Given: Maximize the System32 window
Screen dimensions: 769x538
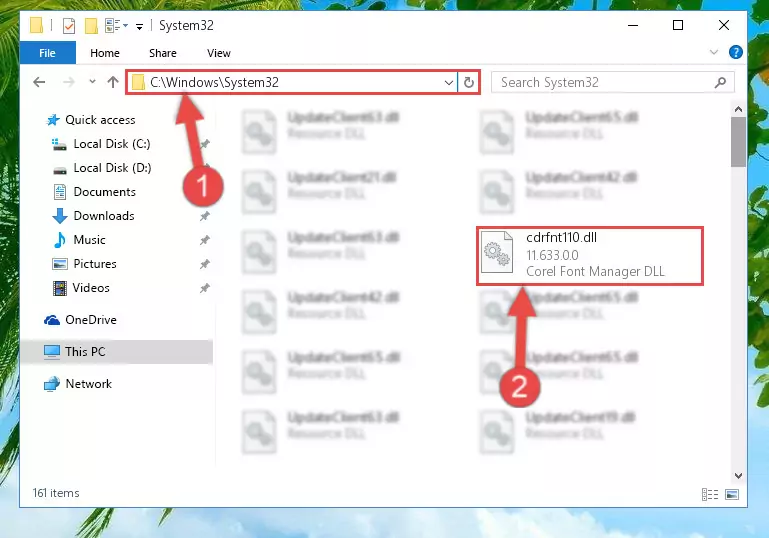Looking at the screenshot, I should [x=678, y=25].
